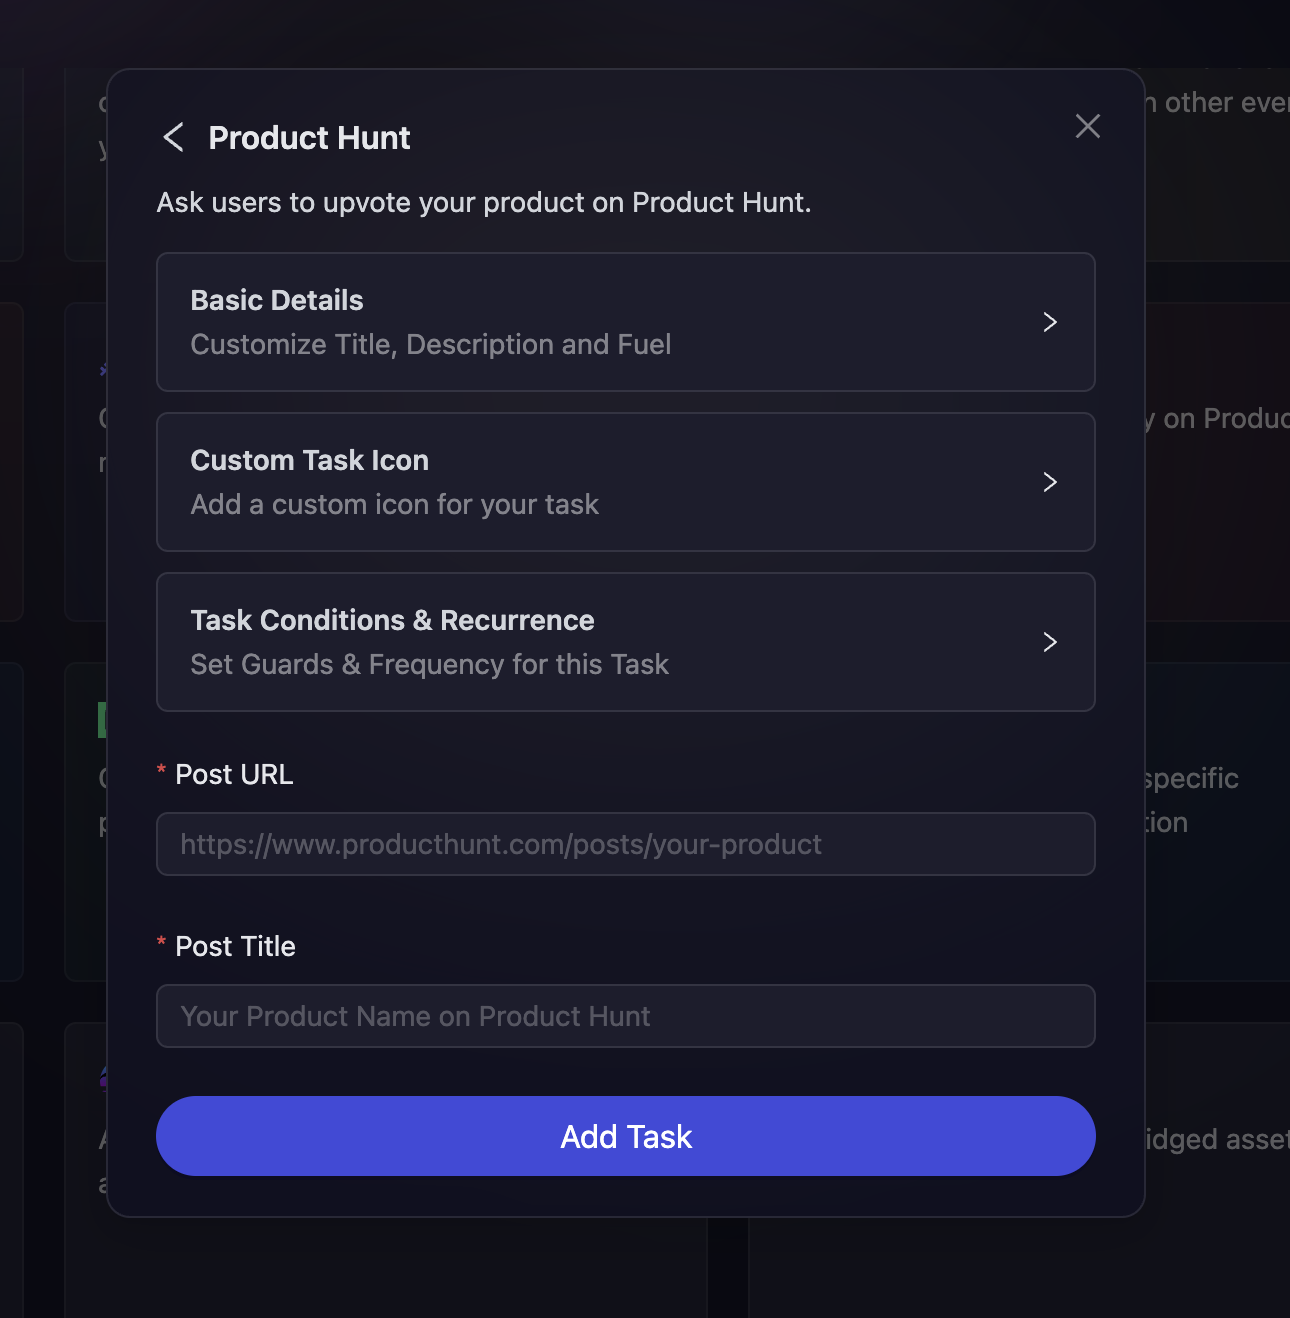
Task: Click the Product Hunt dialog heading
Action: [309, 137]
